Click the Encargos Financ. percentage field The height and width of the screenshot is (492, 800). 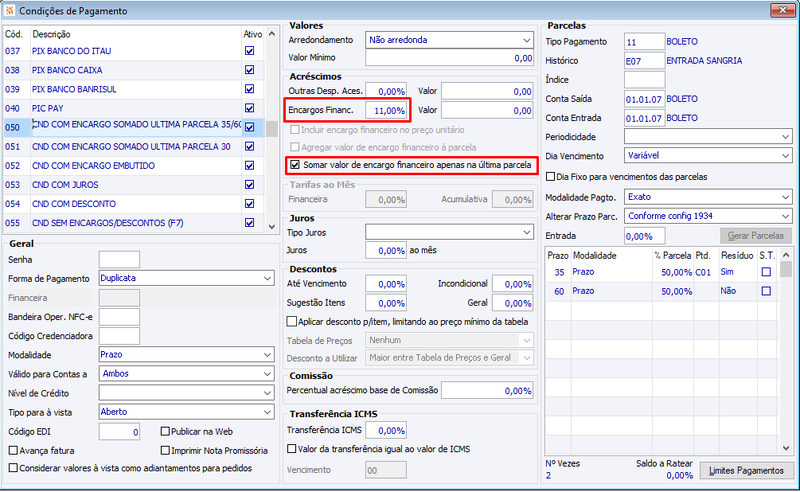(x=386, y=110)
